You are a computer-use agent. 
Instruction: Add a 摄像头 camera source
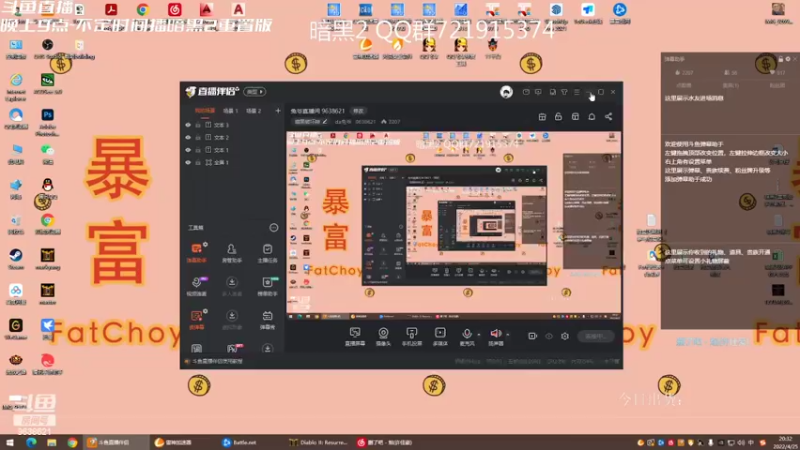coord(383,337)
